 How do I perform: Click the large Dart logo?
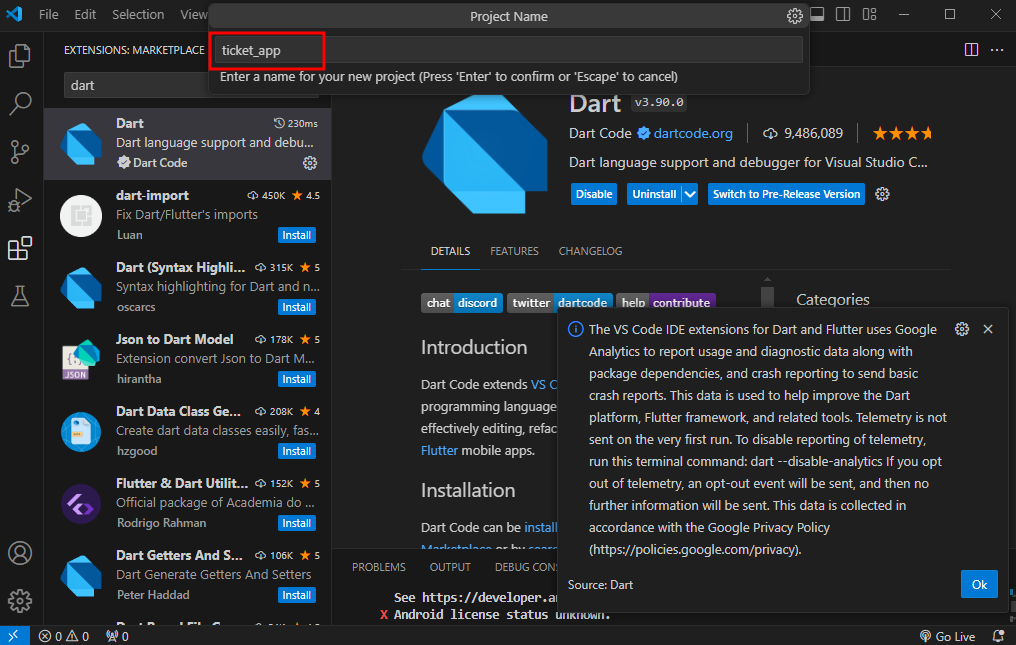click(x=485, y=153)
